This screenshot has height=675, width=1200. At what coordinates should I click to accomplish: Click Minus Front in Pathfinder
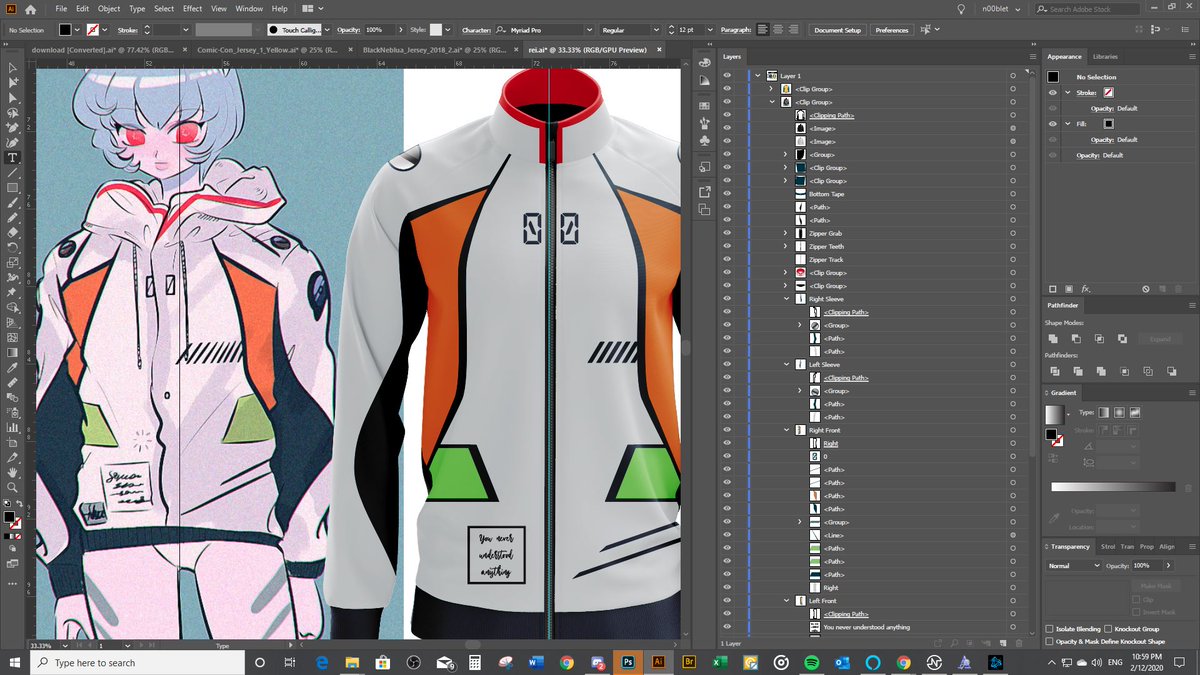click(x=1077, y=339)
